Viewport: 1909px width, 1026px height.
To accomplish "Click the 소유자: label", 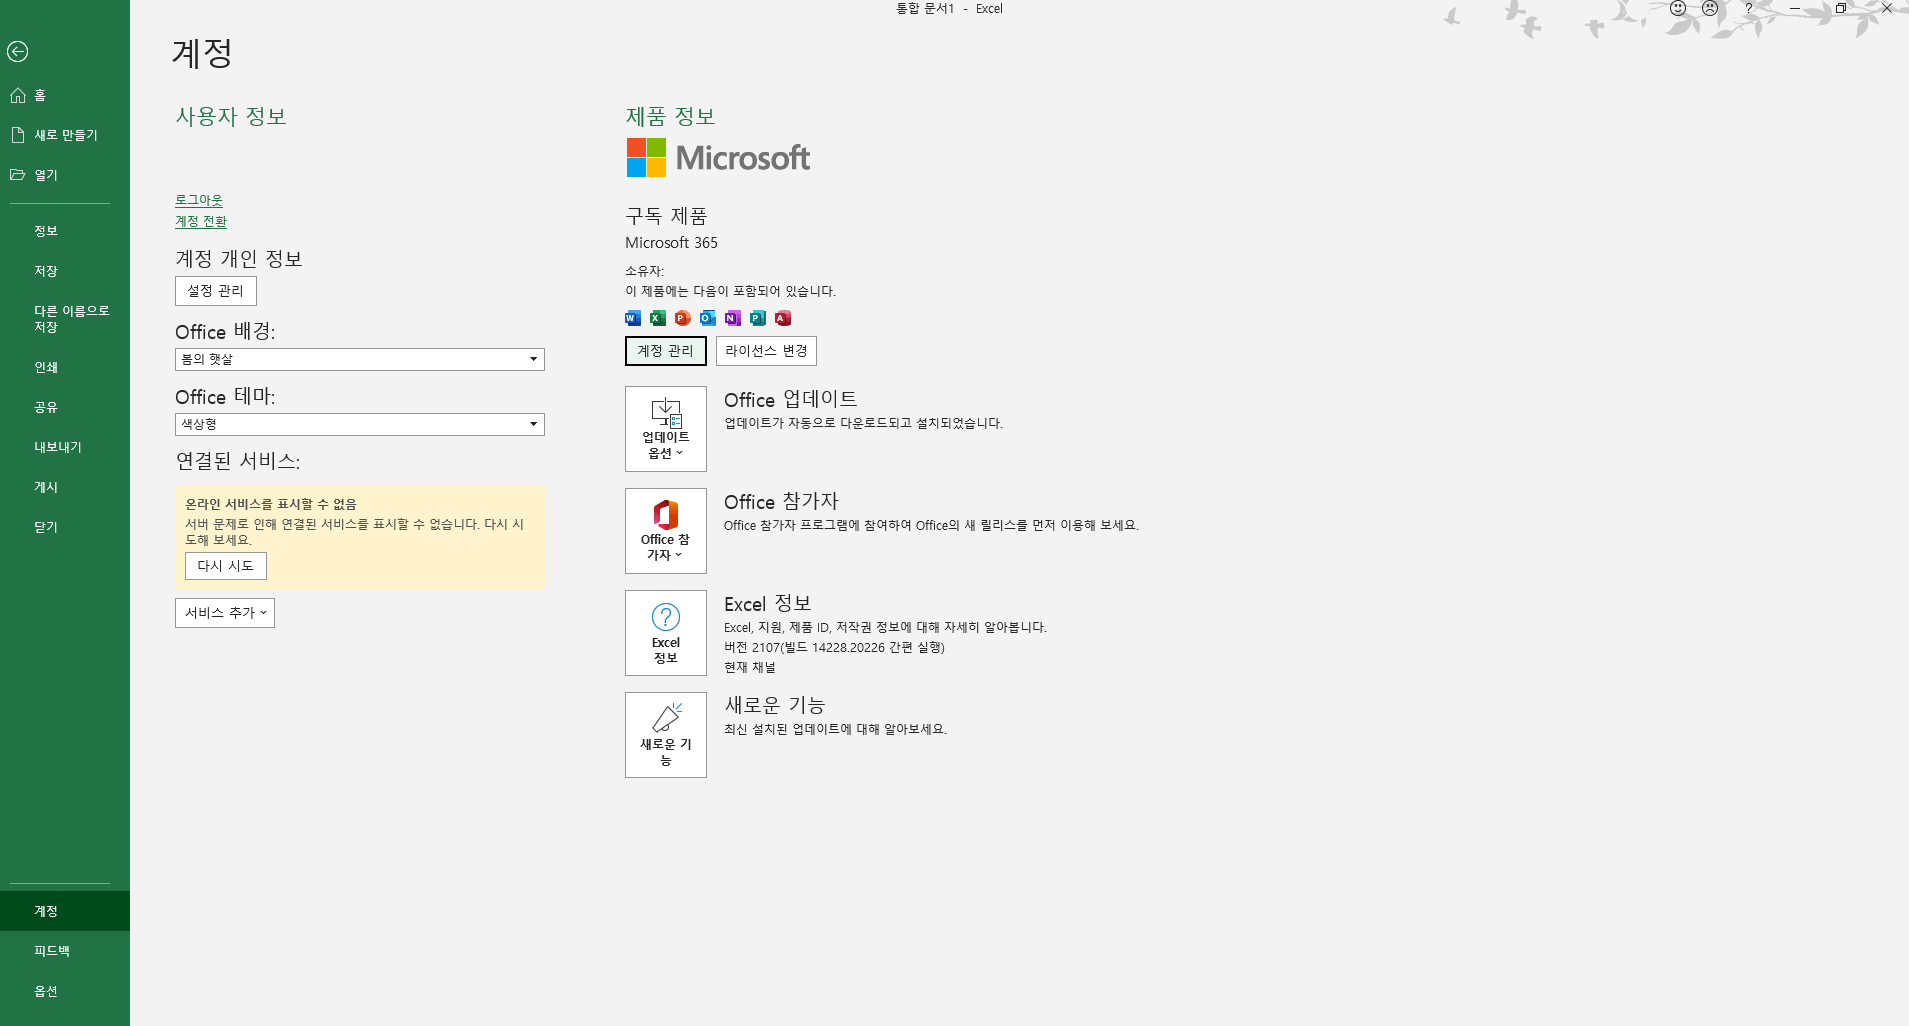I will pos(644,271).
